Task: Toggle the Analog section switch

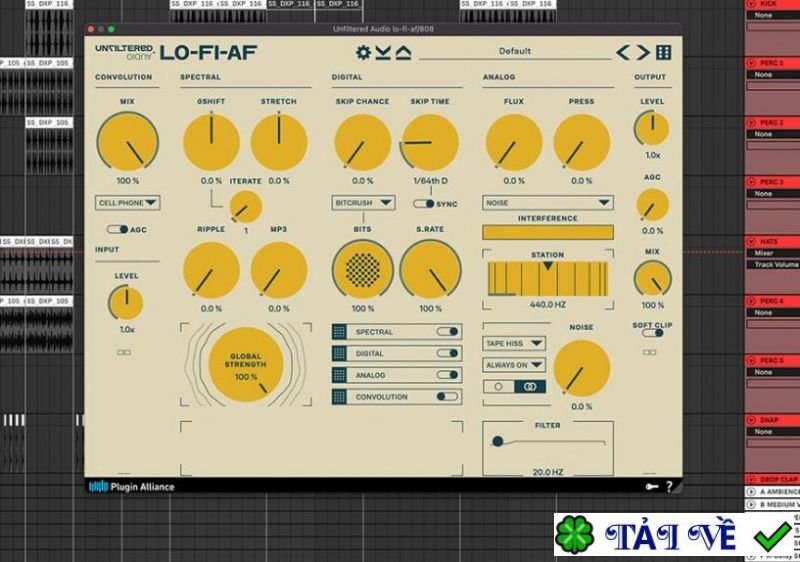Action: (447, 375)
